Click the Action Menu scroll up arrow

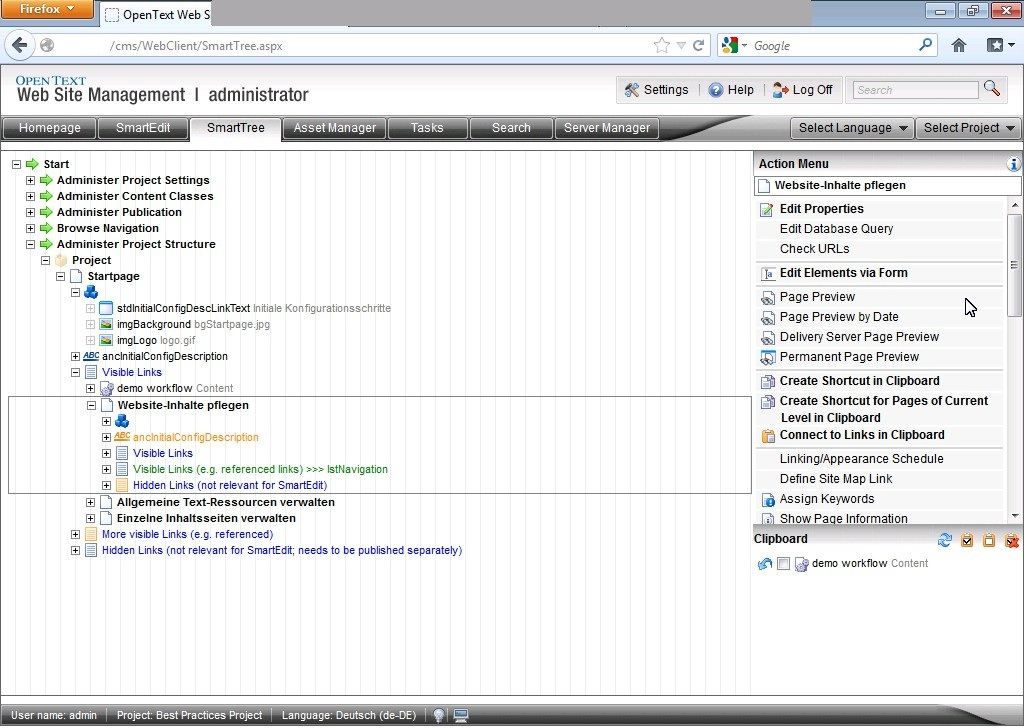[x=1014, y=206]
